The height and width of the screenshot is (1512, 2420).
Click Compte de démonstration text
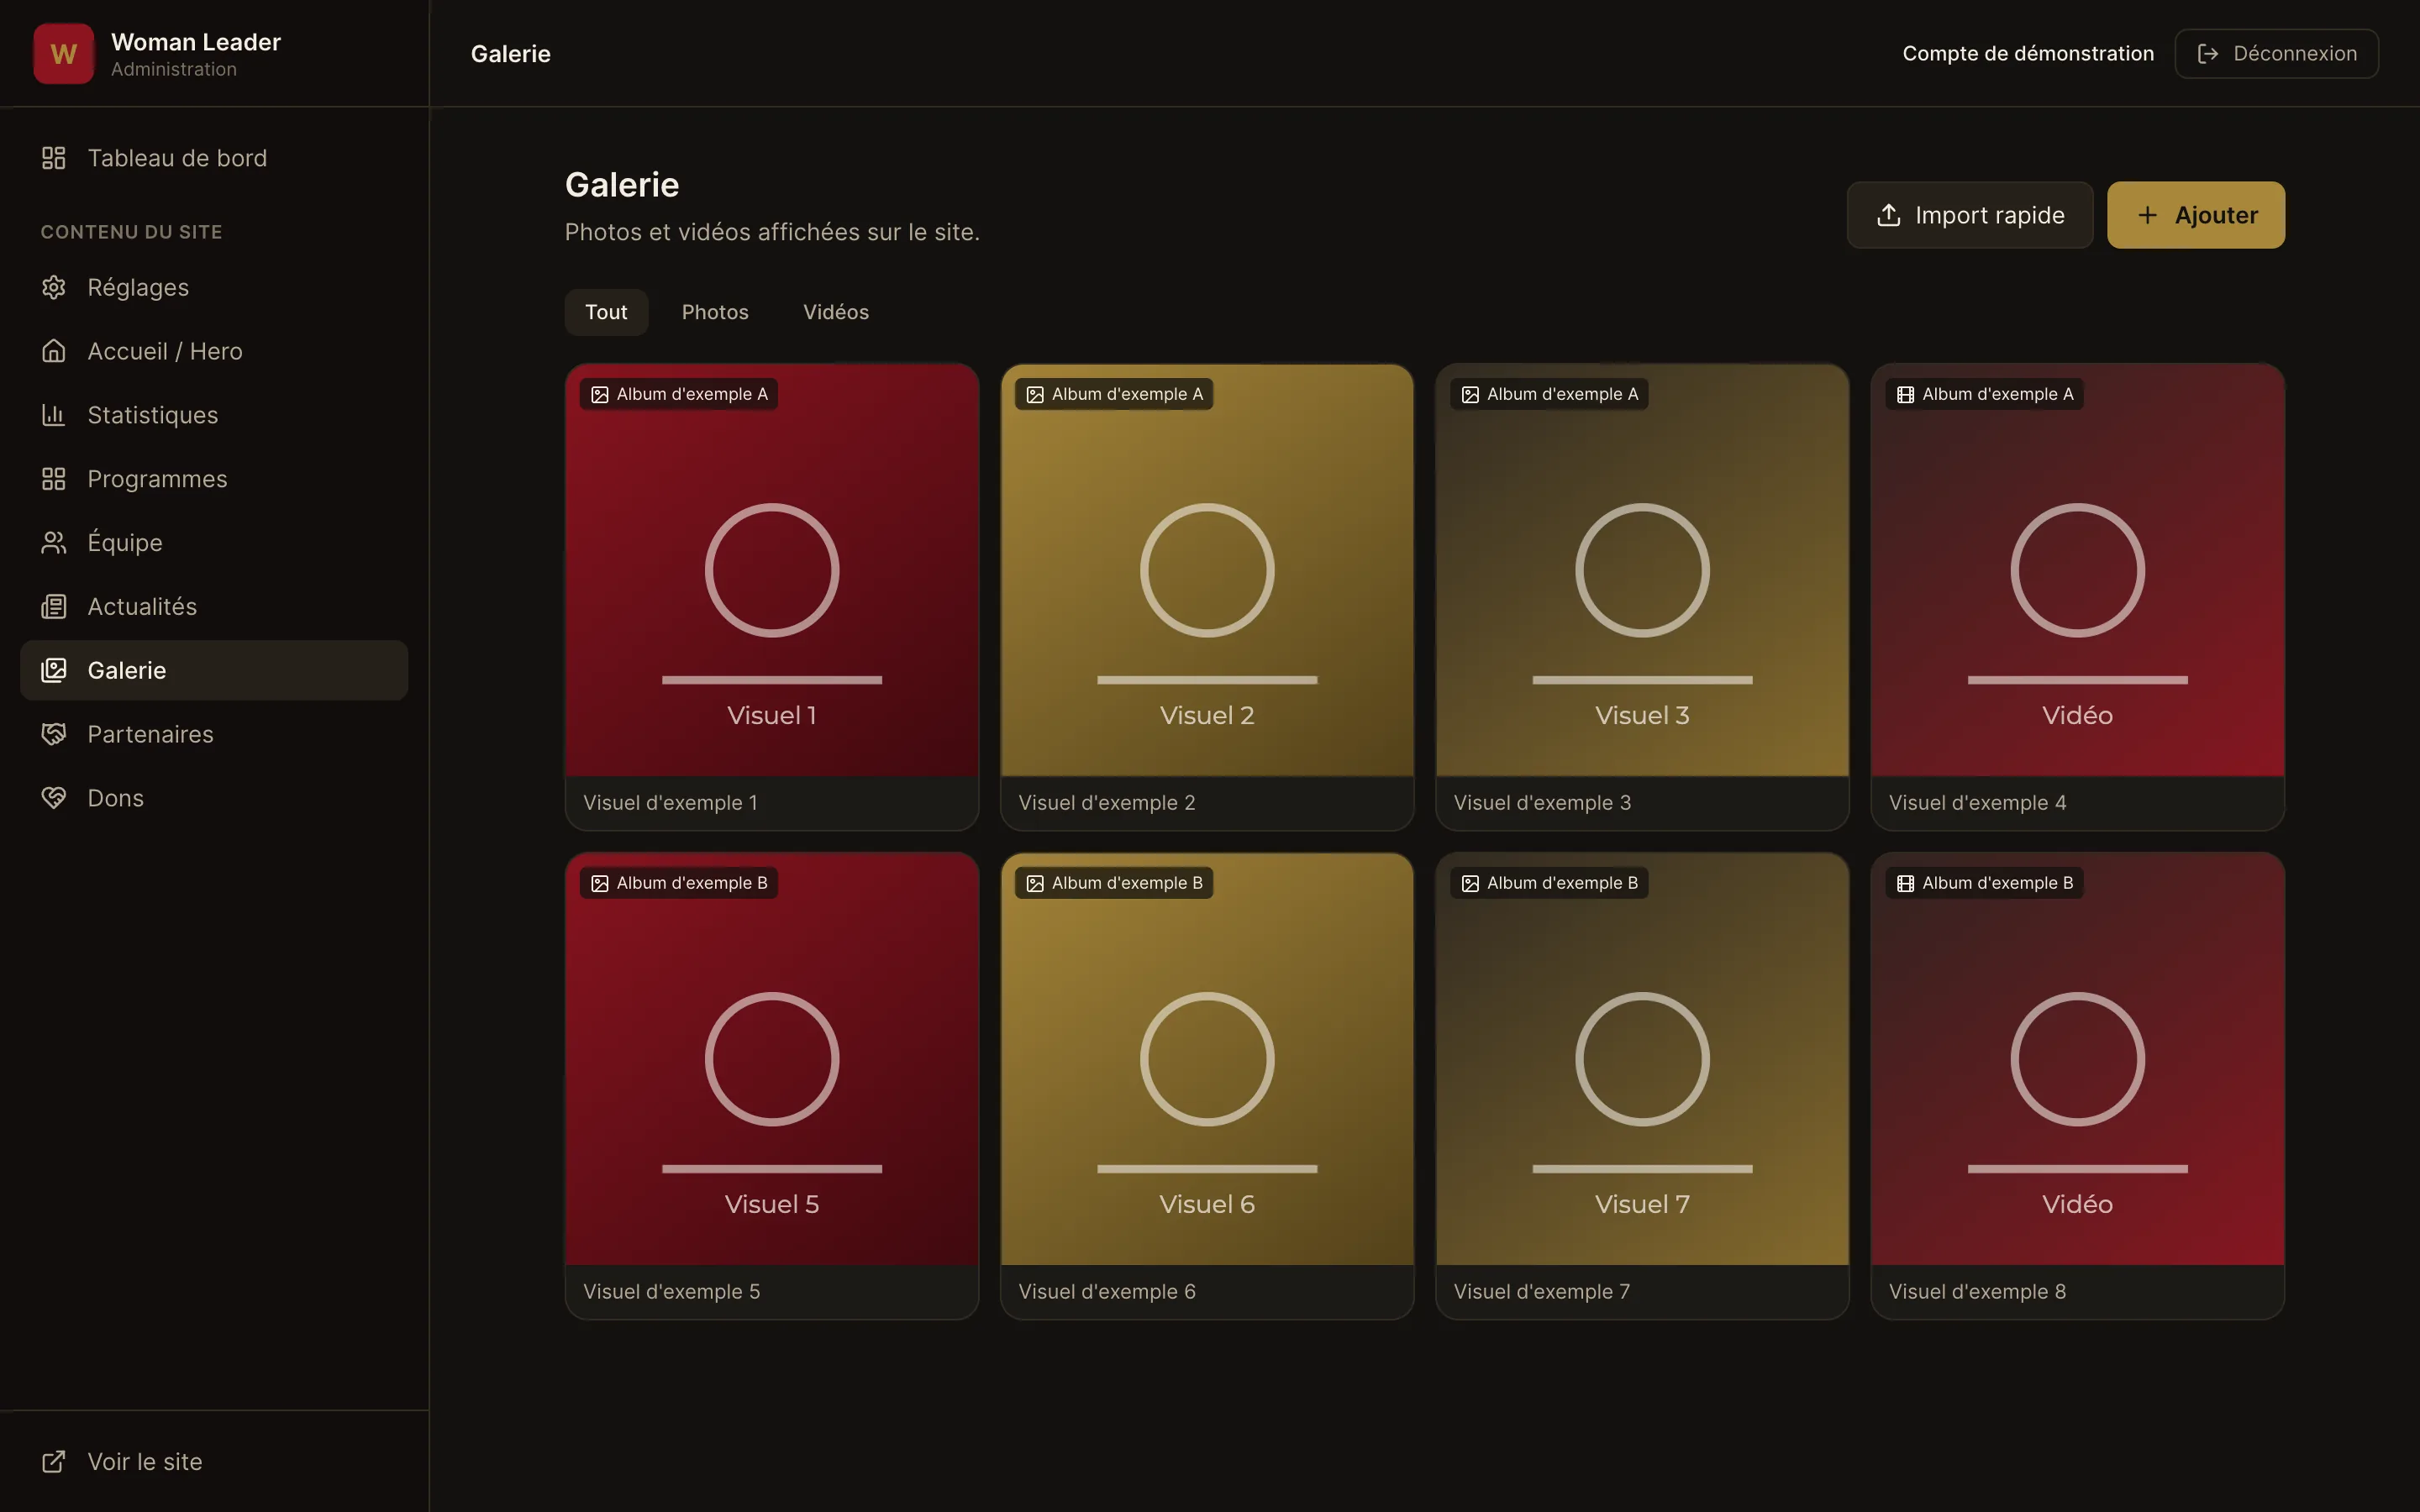2028,54
